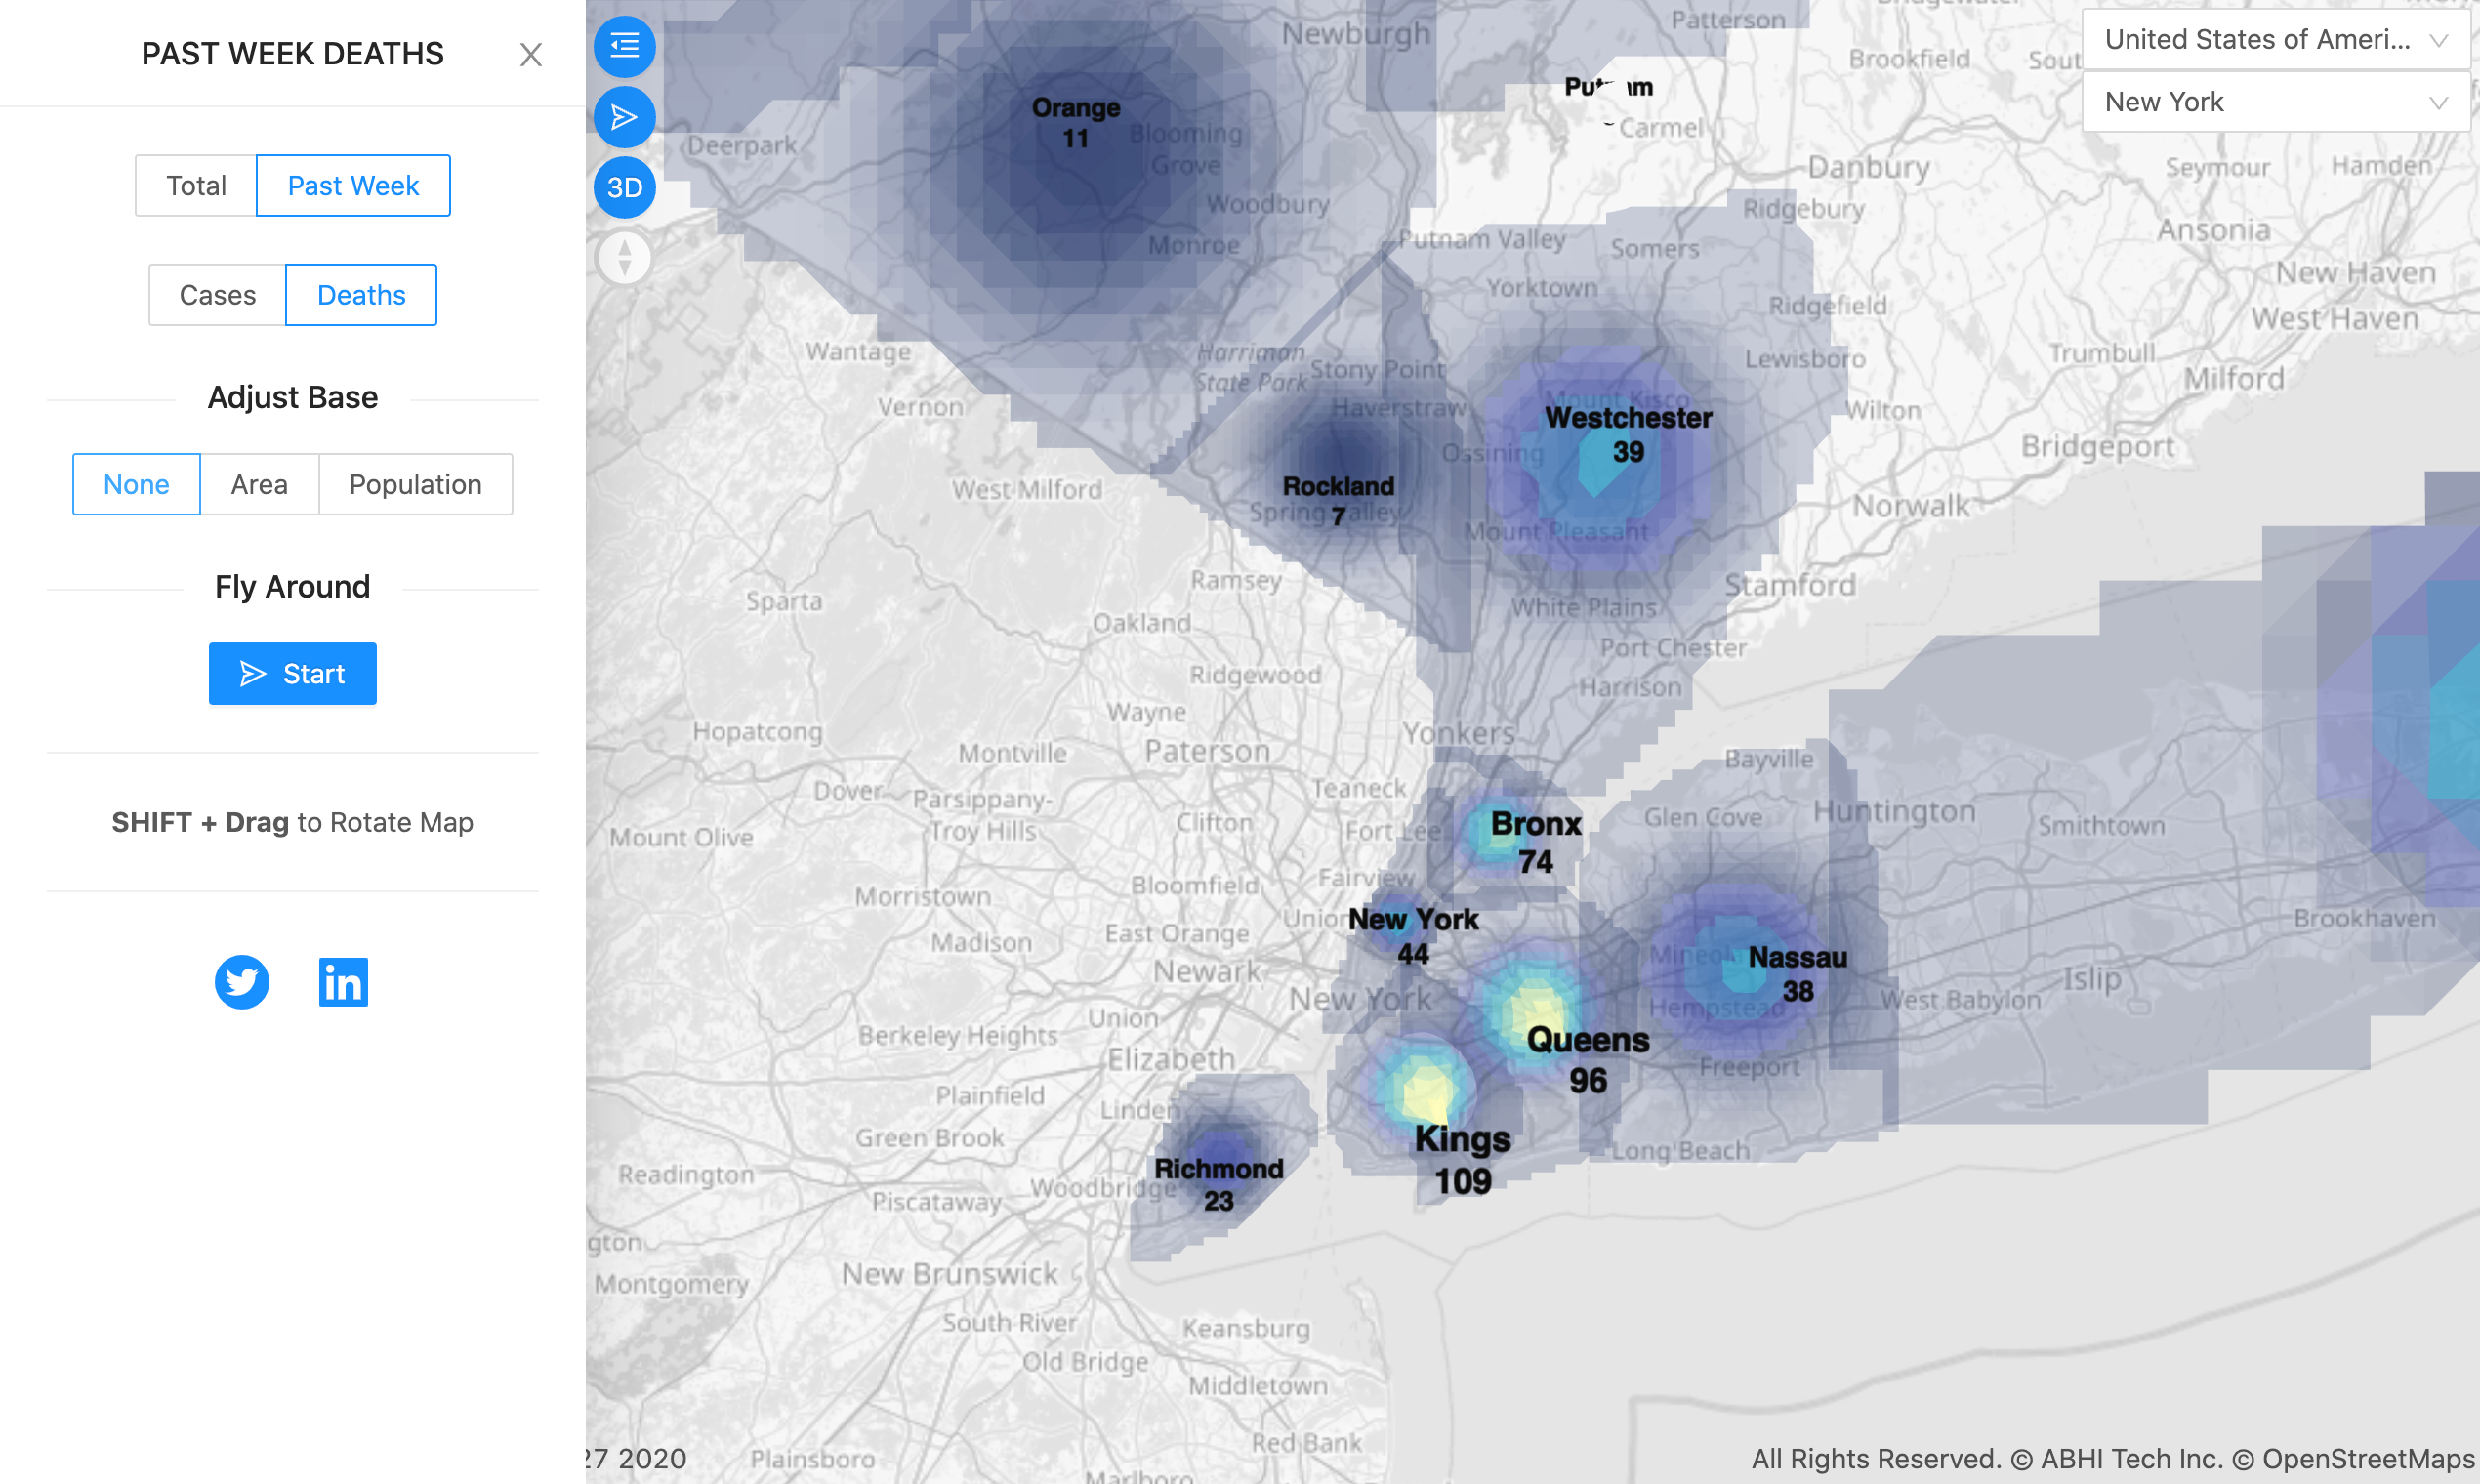This screenshot has width=2480, height=1484.
Task: Click the OpenStreetMaps attribution link
Action: pos(2357,1459)
